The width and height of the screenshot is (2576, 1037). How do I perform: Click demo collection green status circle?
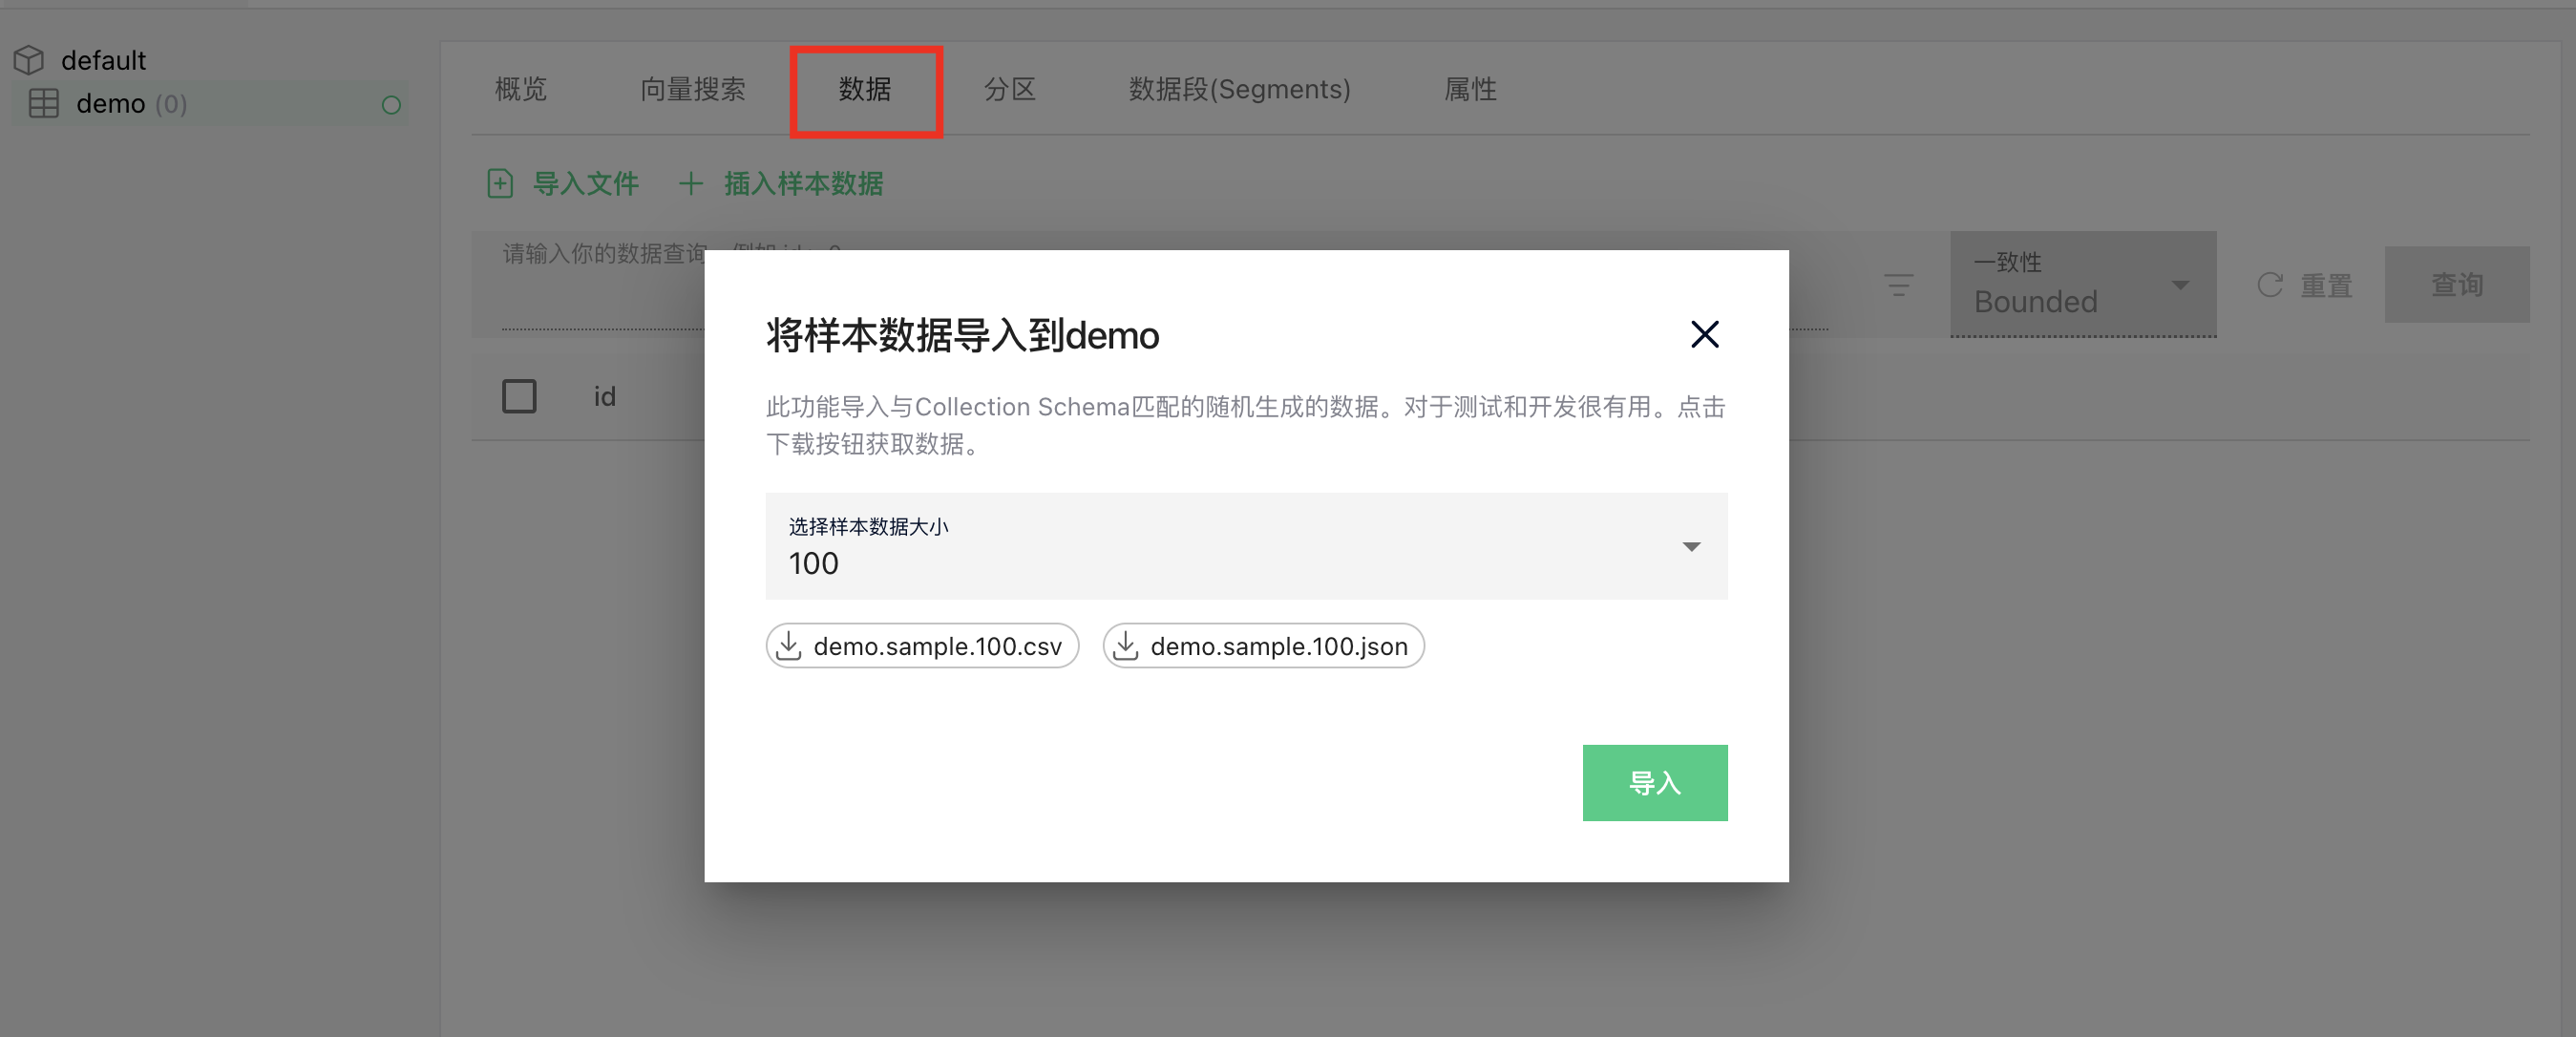(391, 105)
